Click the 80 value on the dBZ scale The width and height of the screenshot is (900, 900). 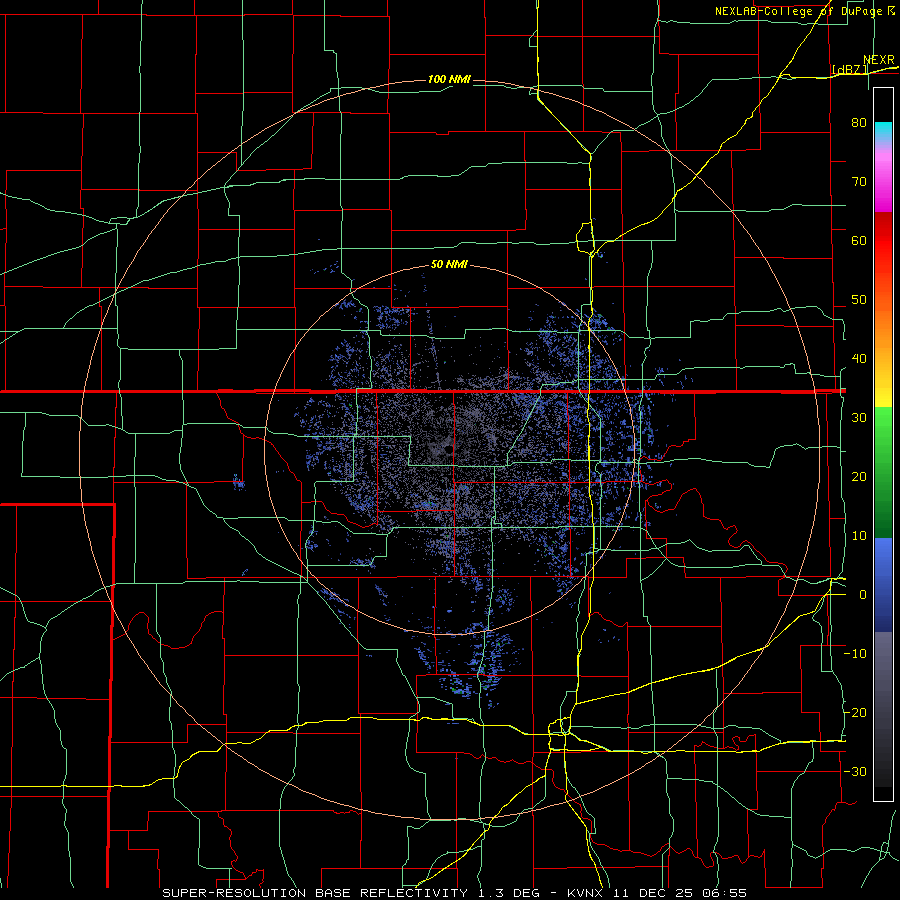(859, 123)
